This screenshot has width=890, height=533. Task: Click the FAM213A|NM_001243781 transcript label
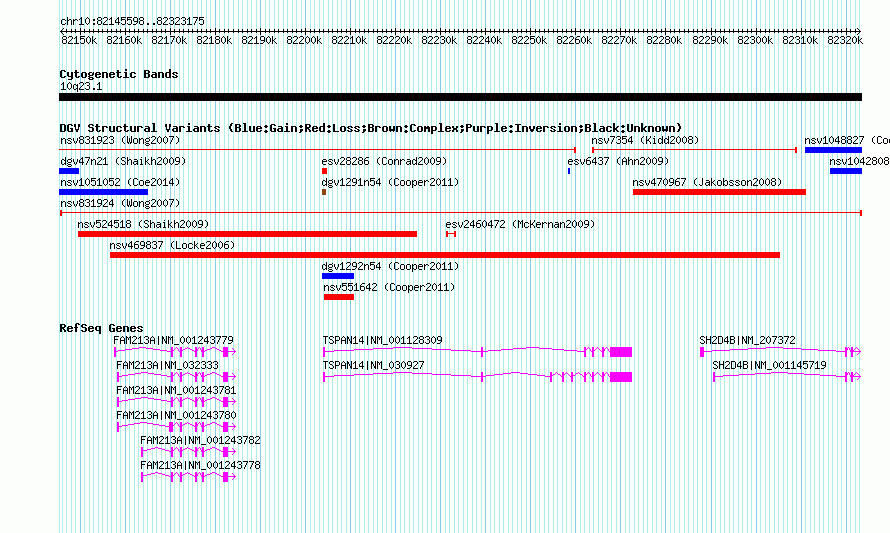click(176, 390)
